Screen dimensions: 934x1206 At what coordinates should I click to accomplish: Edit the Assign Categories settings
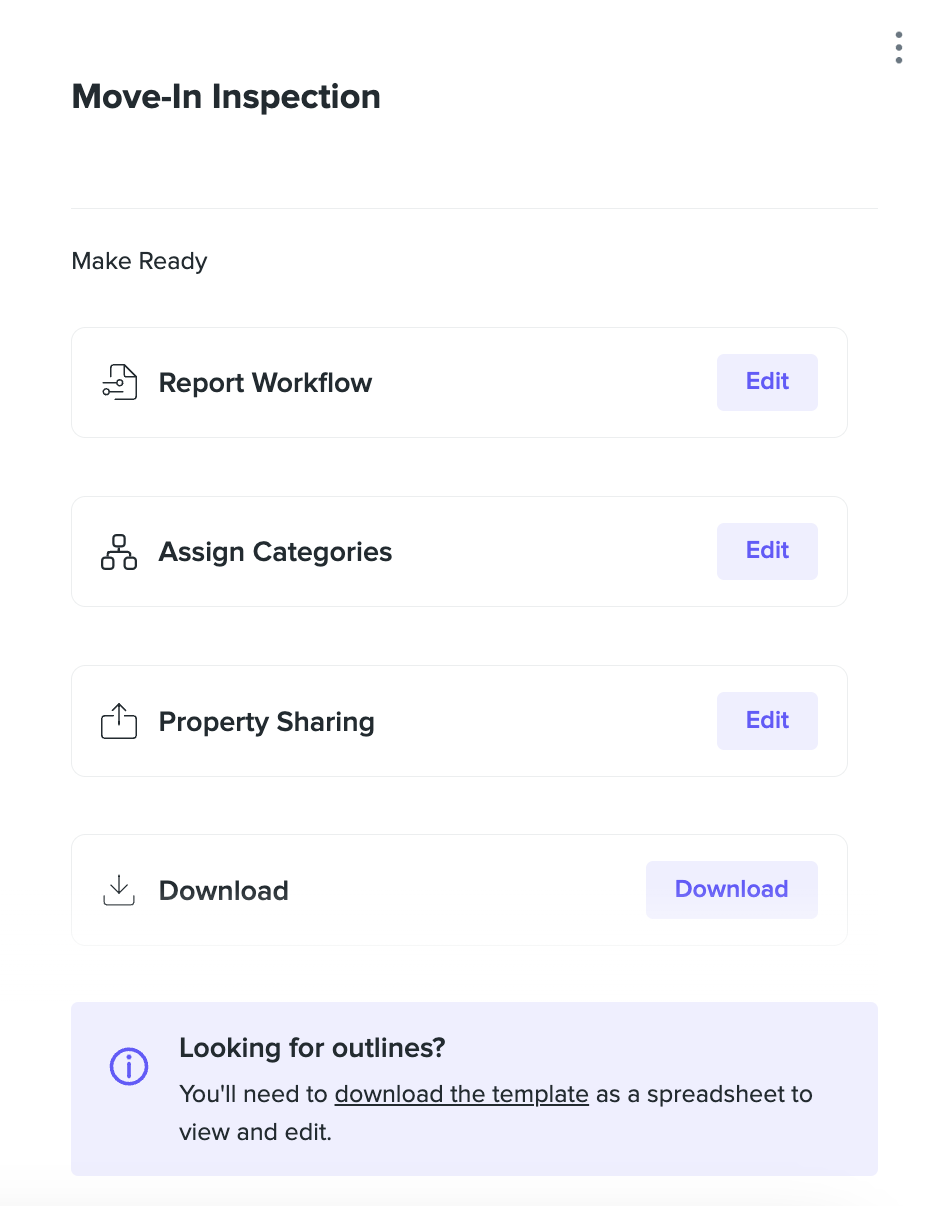tap(767, 551)
